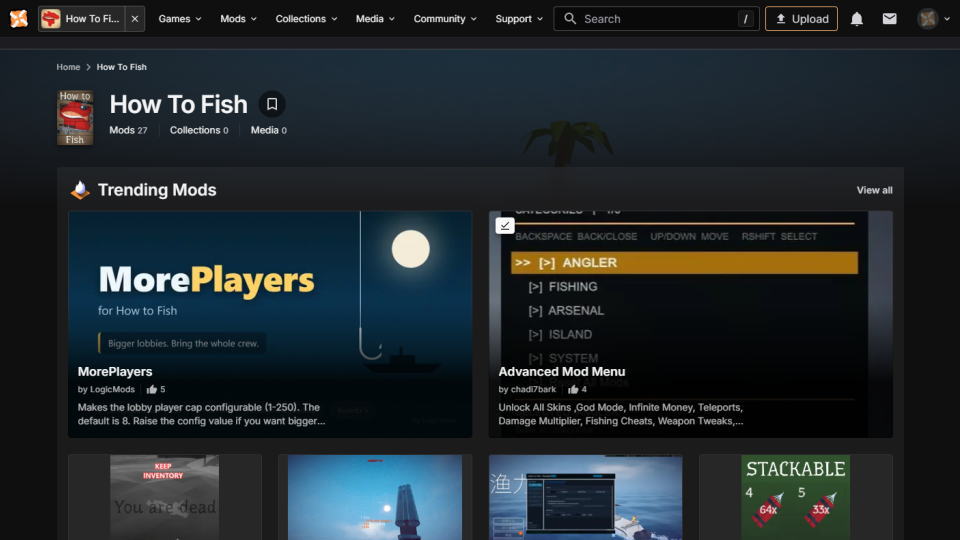Click MorePlayers description text
The image size is (960, 540).
[x=201, y=414]
